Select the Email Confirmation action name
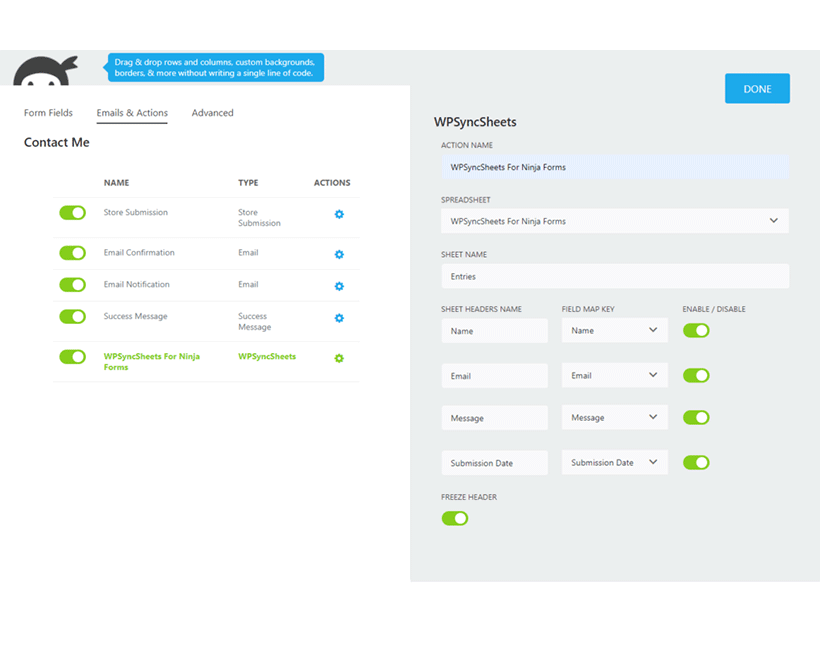 (139, 253)
